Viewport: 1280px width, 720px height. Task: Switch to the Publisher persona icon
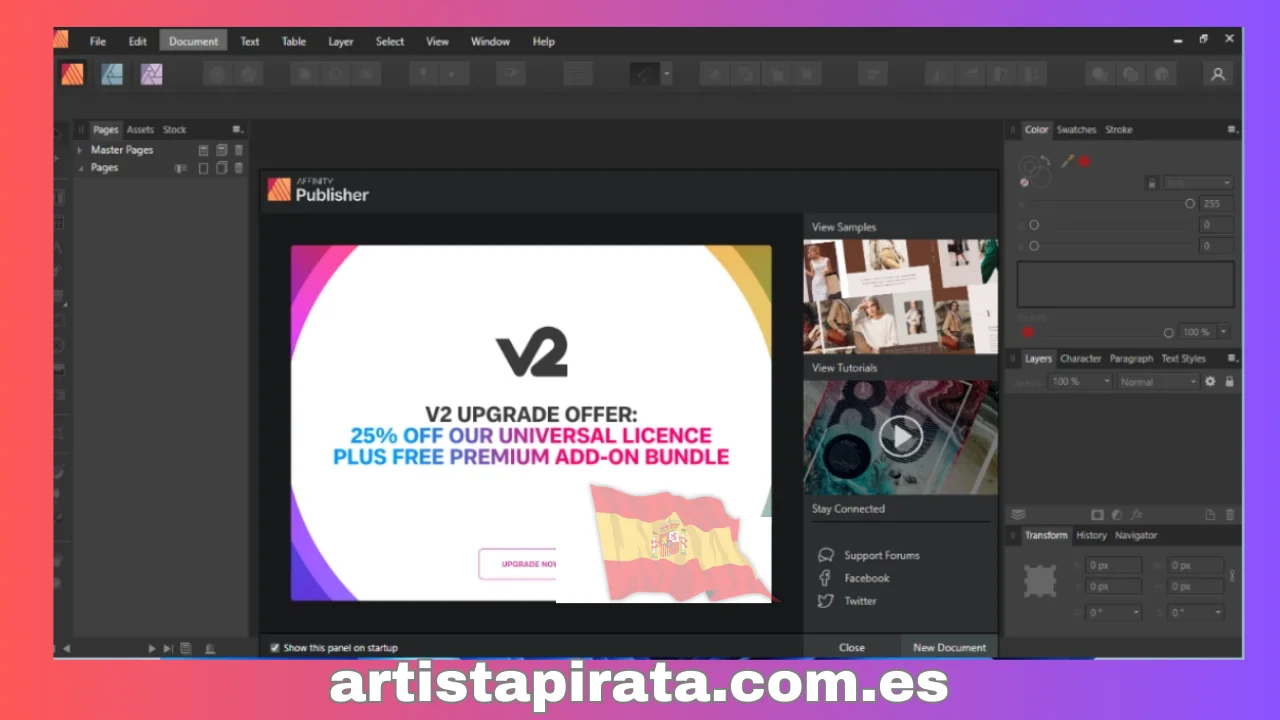tap(72, 74)
